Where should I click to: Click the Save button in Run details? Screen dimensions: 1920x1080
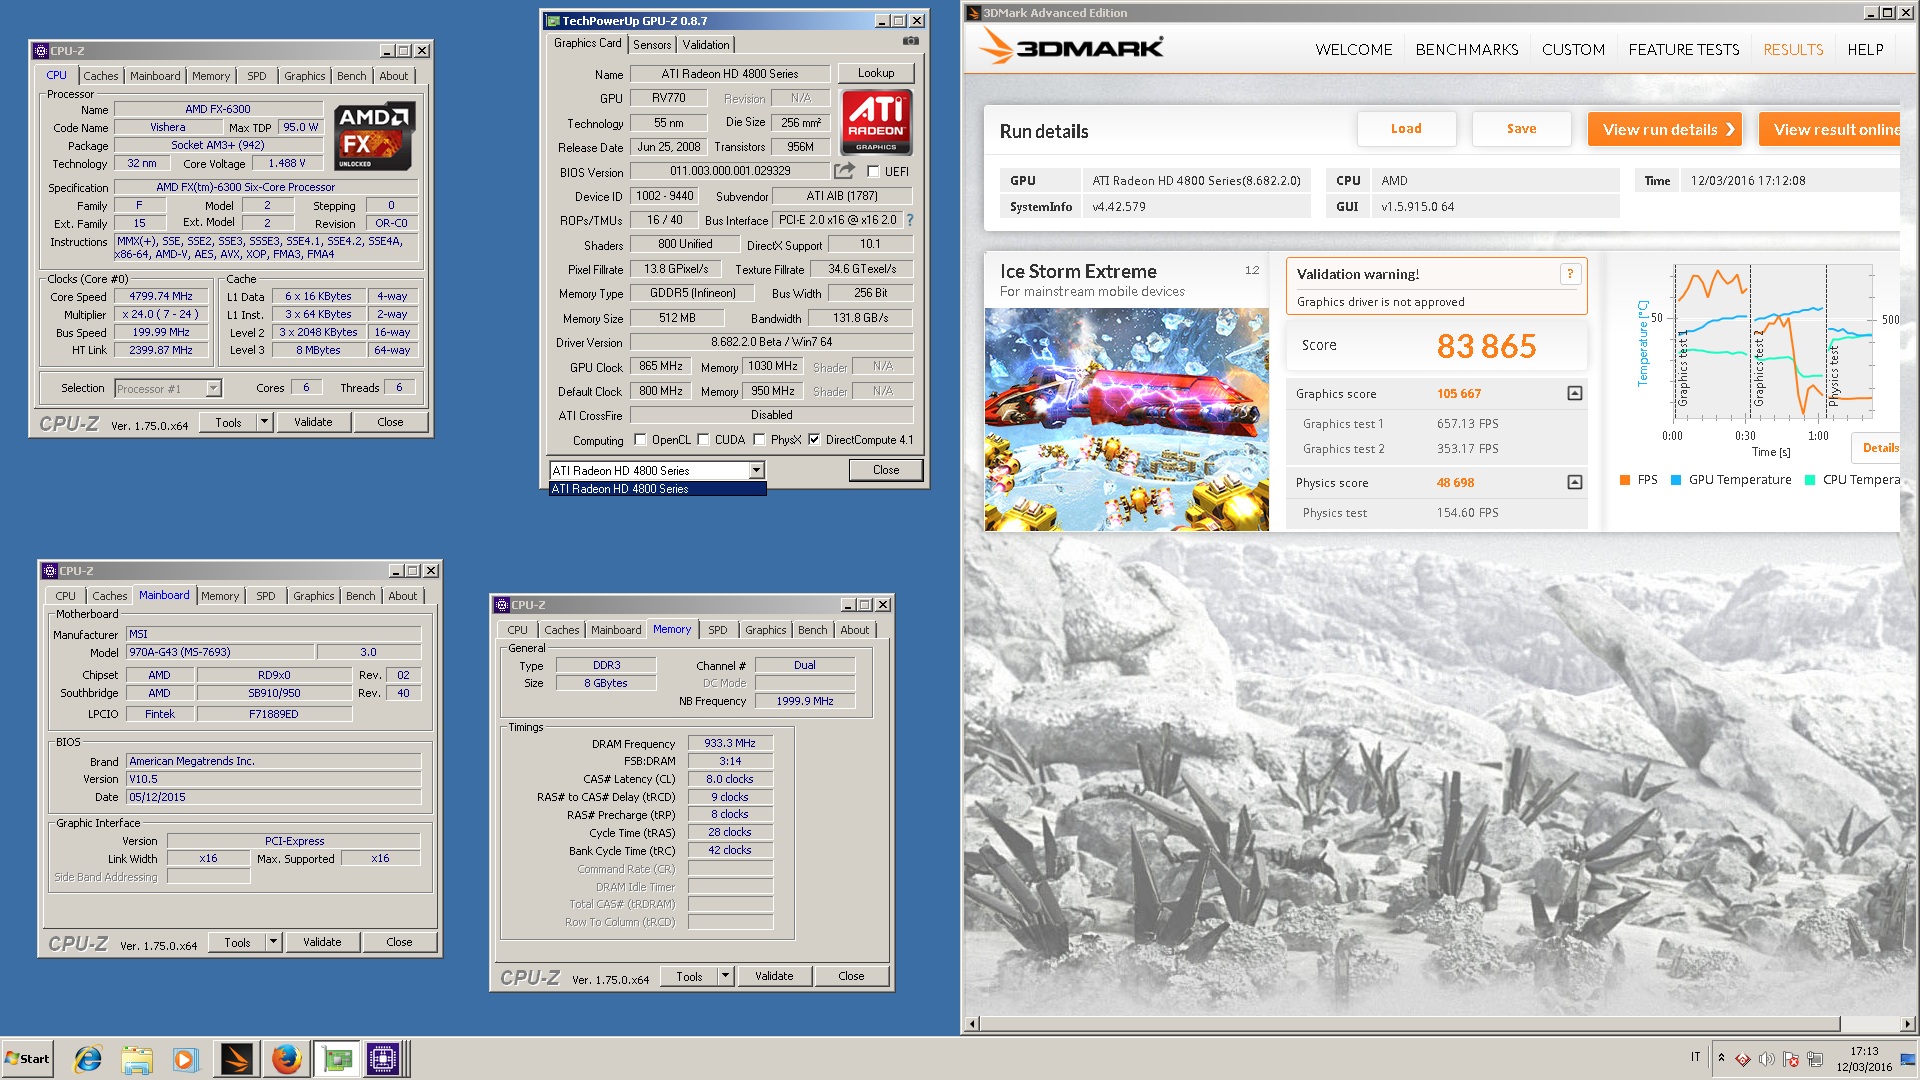pos(1521,129)
